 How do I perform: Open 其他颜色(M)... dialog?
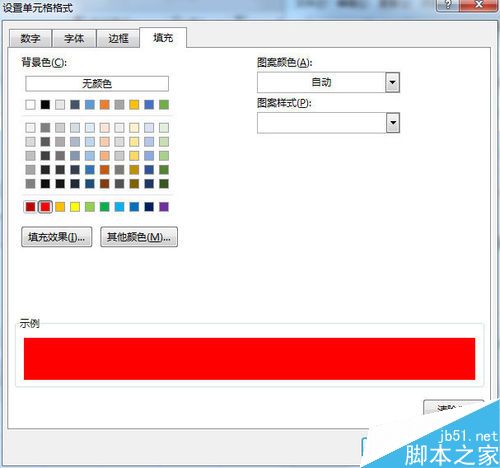(139, 237)
